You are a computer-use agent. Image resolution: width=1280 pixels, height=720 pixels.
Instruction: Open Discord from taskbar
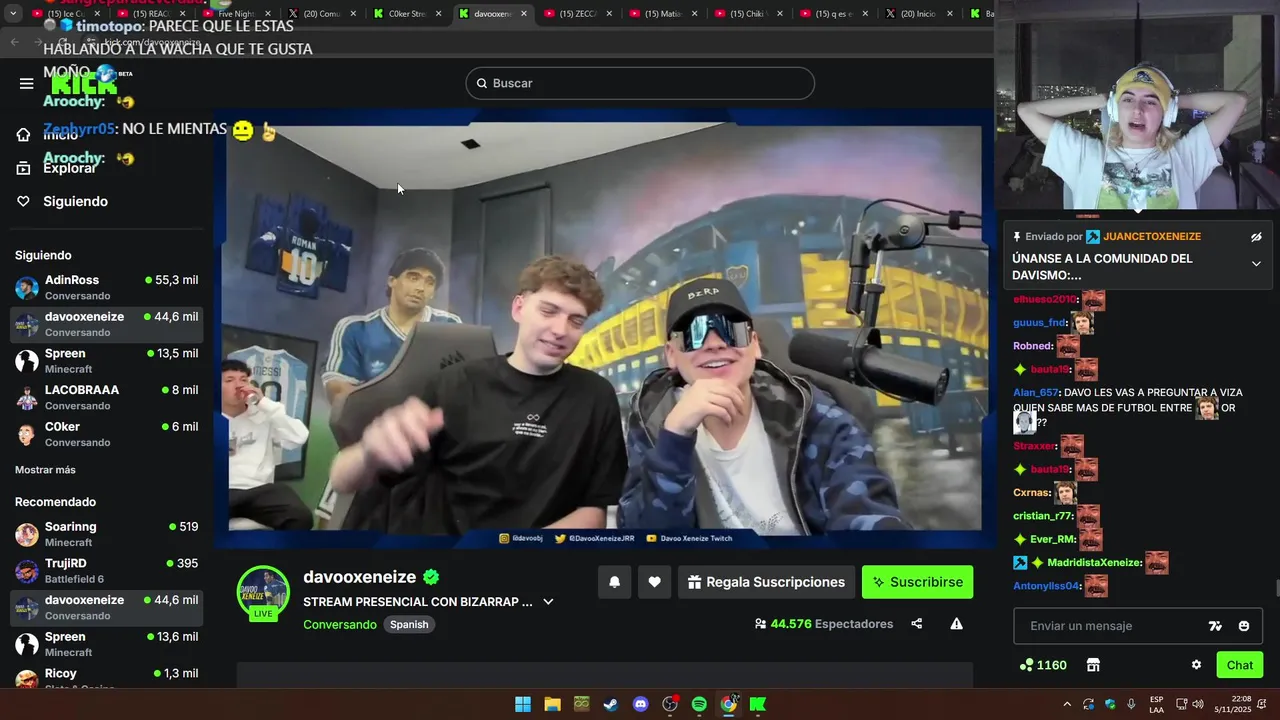(x=641, y=704)
